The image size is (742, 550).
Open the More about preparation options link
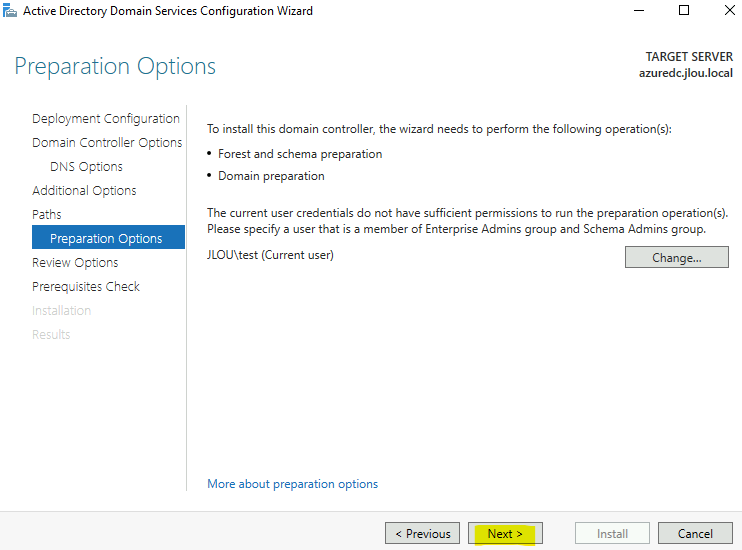click(x=292, y=484)
